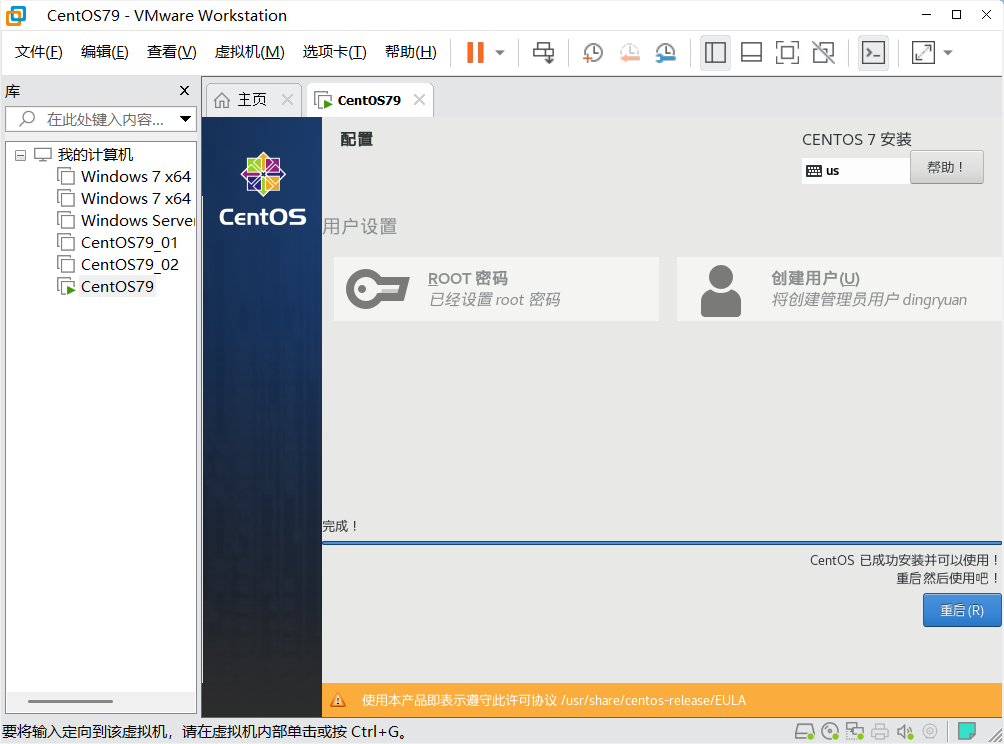Viewport: 1004px width, 744px height.
Task: Open the snapshot manager
Action: (x=666, y=53)
